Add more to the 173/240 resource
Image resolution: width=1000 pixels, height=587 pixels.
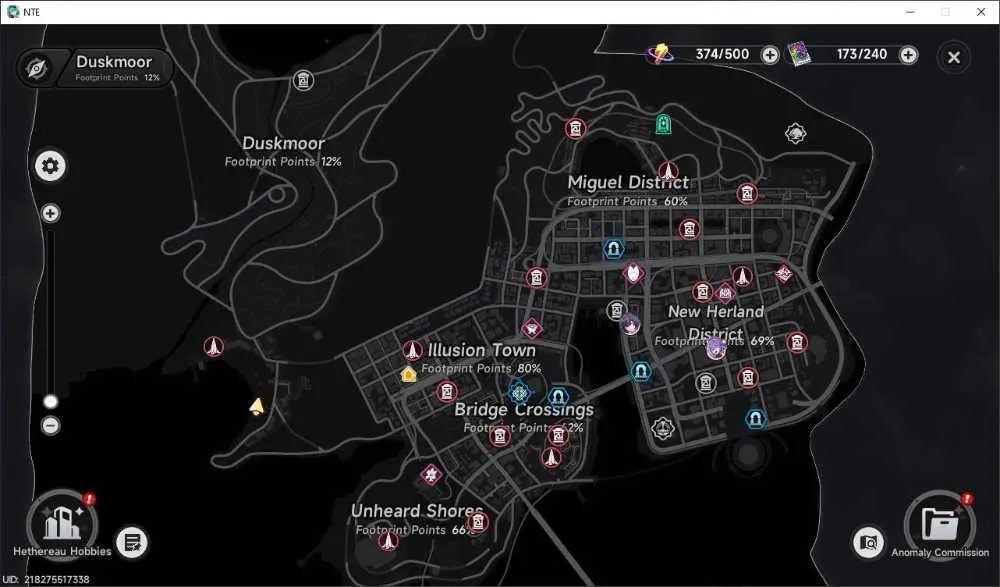tap(908, 55)
